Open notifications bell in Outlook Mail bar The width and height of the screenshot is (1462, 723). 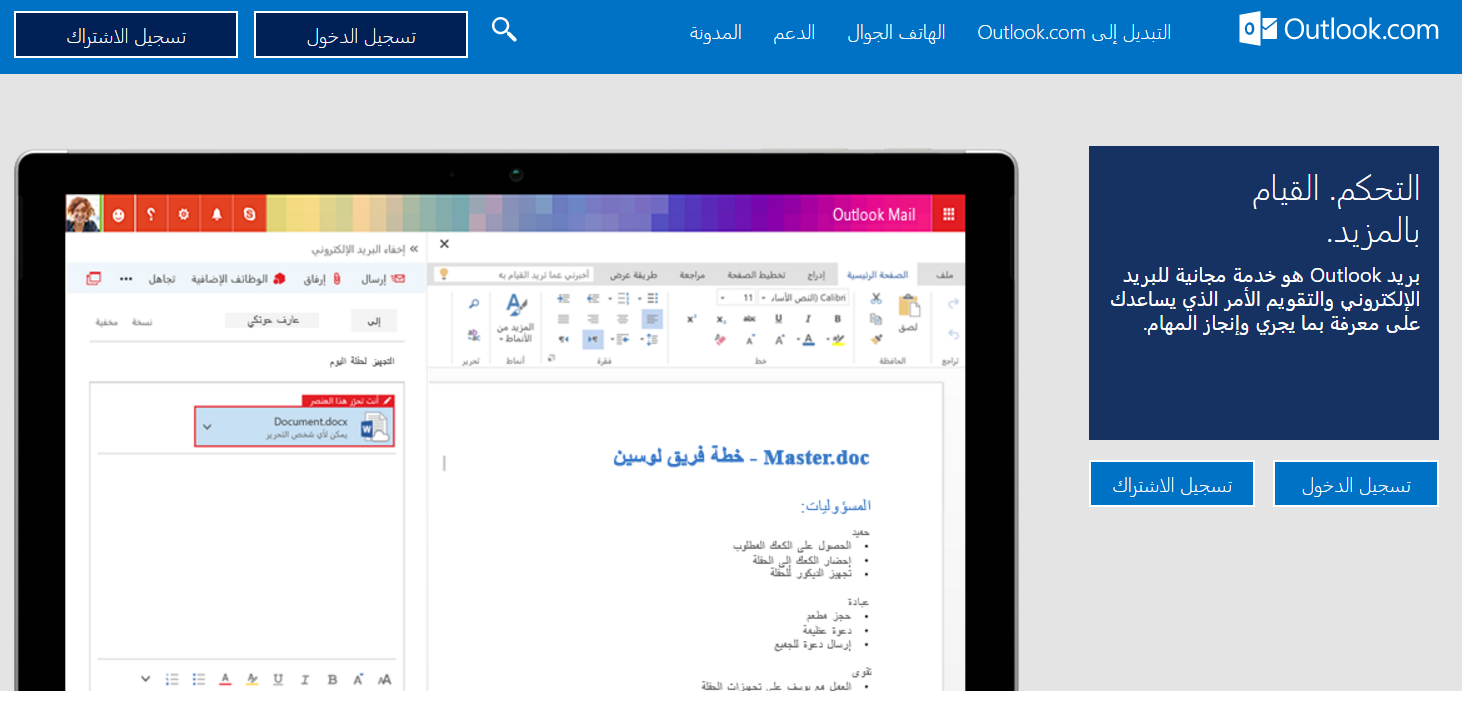216,214
